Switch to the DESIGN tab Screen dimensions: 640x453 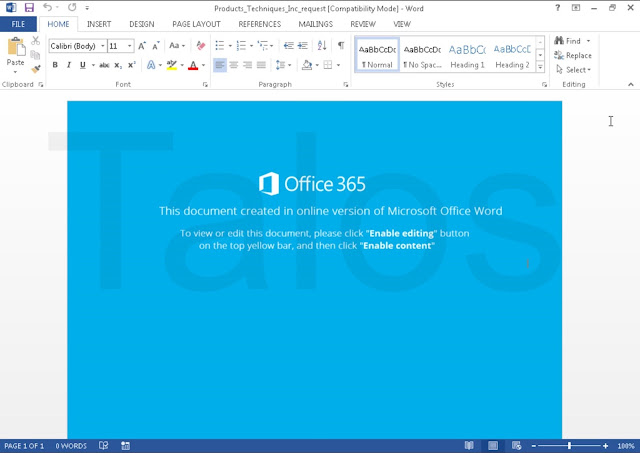(x=142, y=24)
